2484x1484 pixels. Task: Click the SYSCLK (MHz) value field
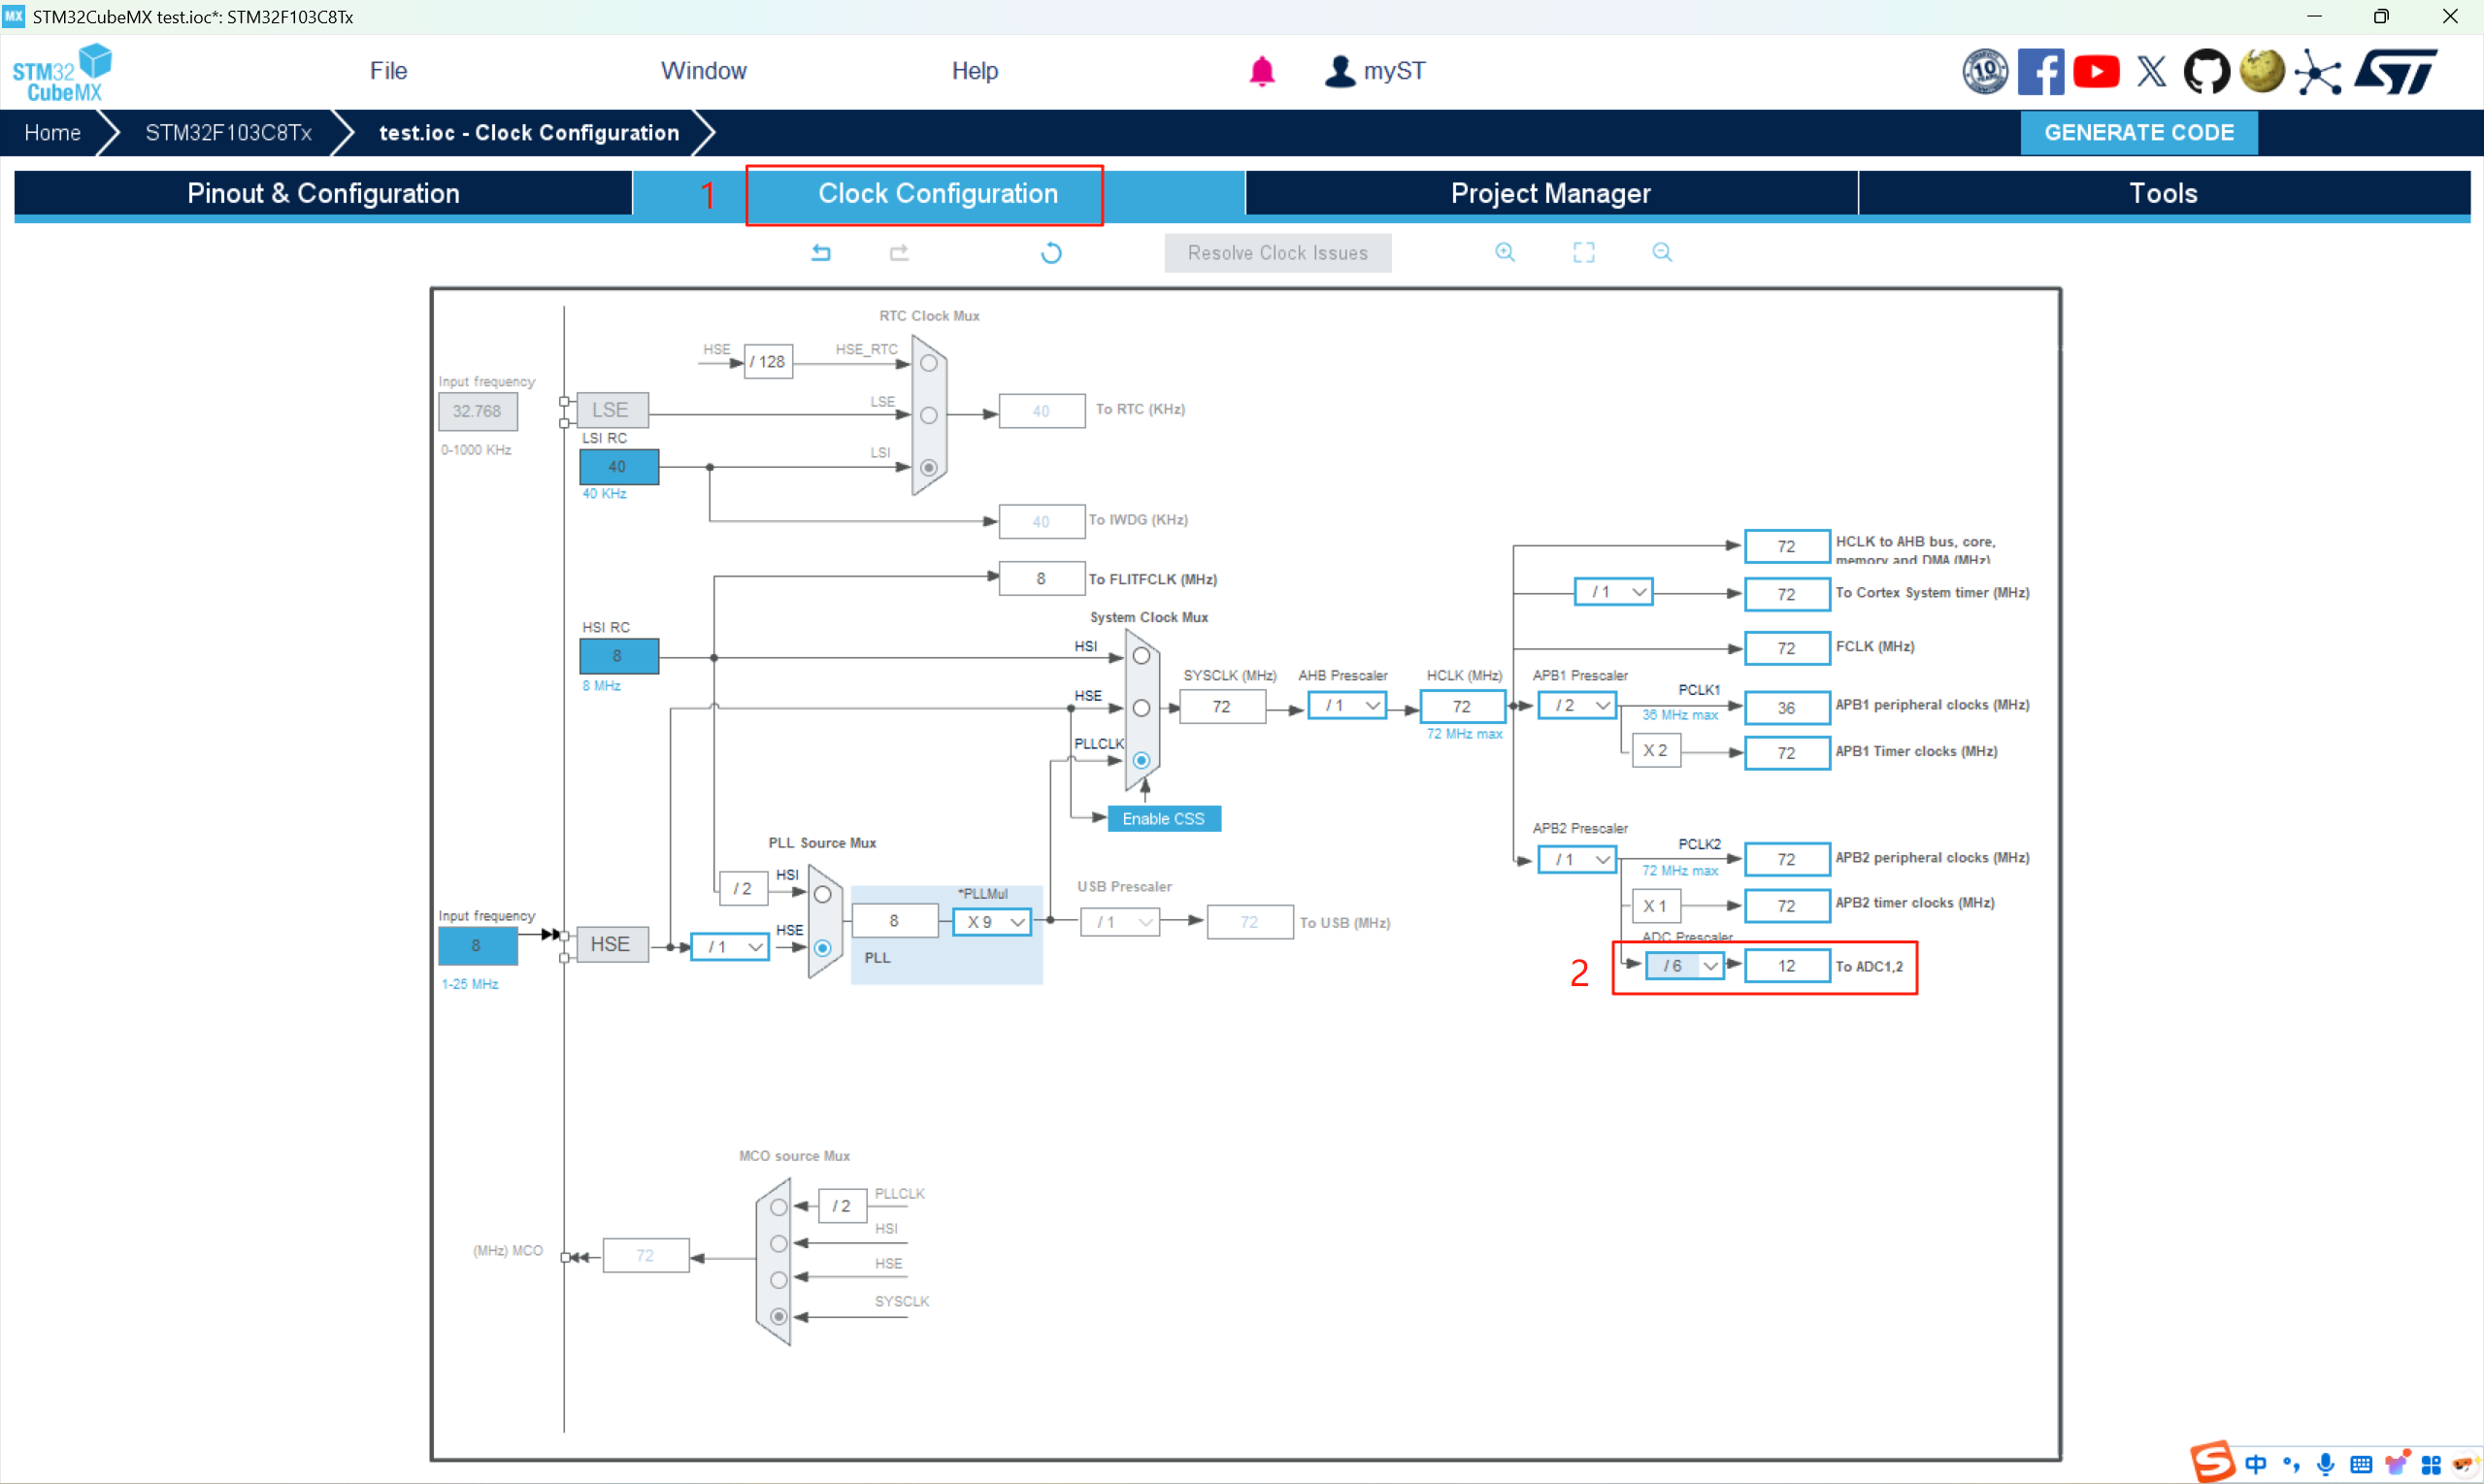[x=1222, y=706]
